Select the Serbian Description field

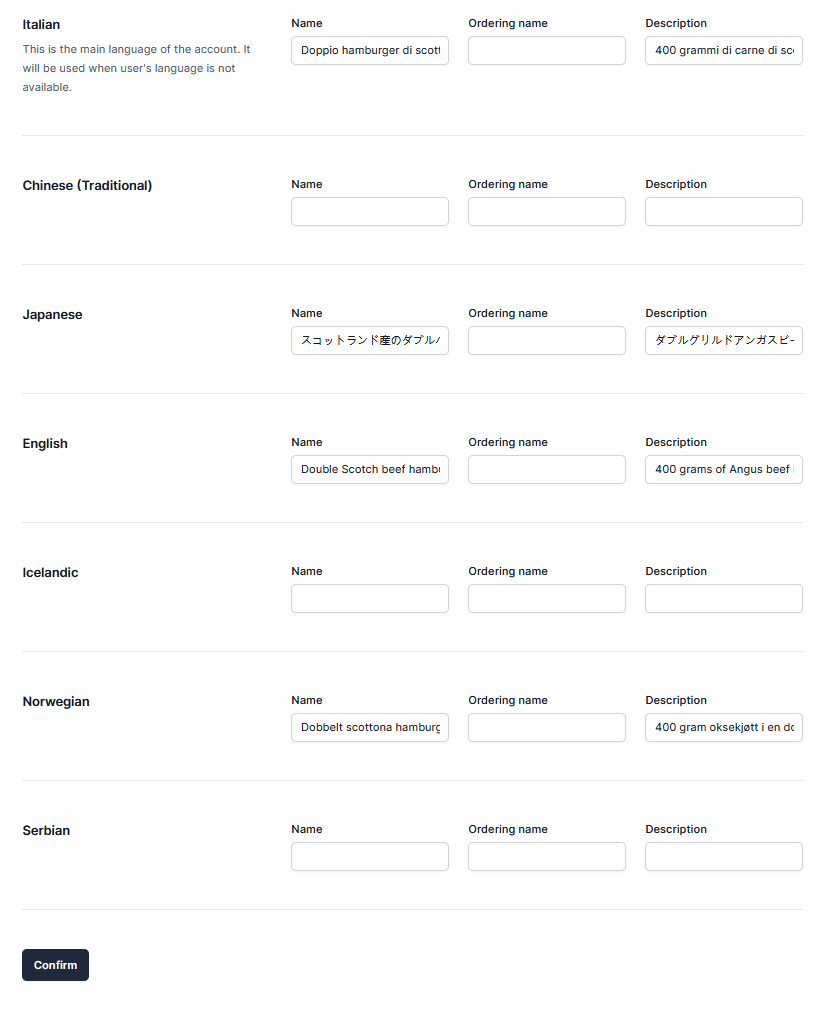coord(724,856)
